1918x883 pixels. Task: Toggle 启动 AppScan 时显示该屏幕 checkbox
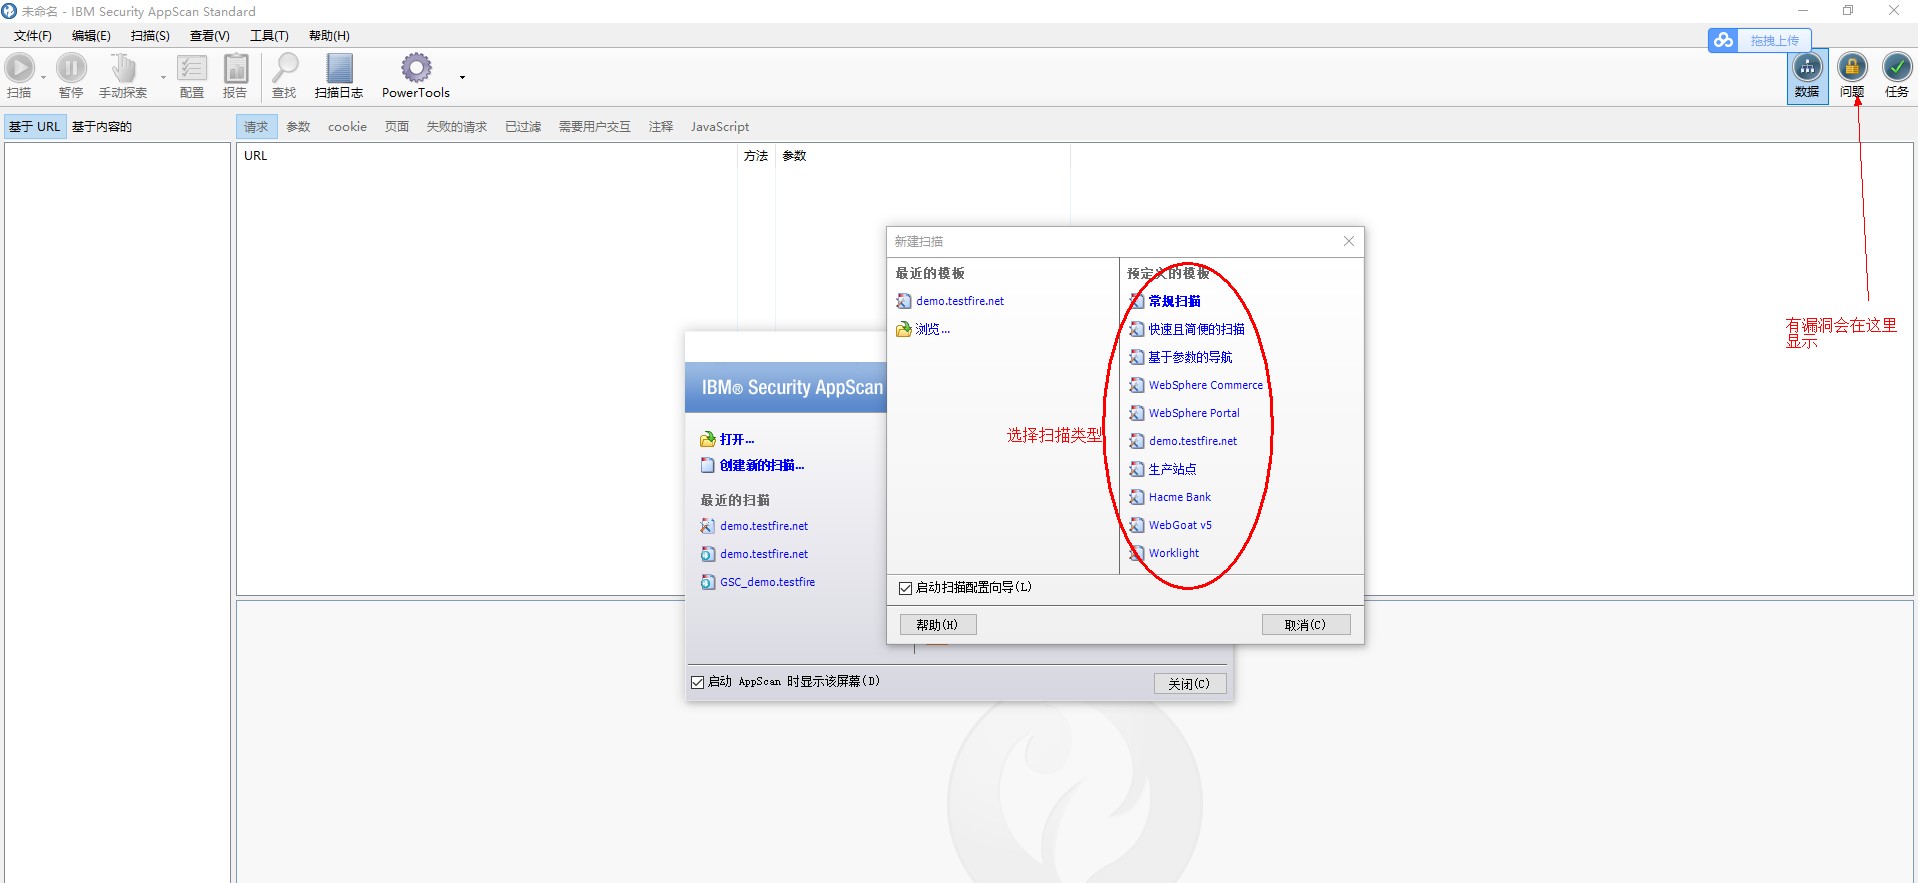(x=697, y=682)
